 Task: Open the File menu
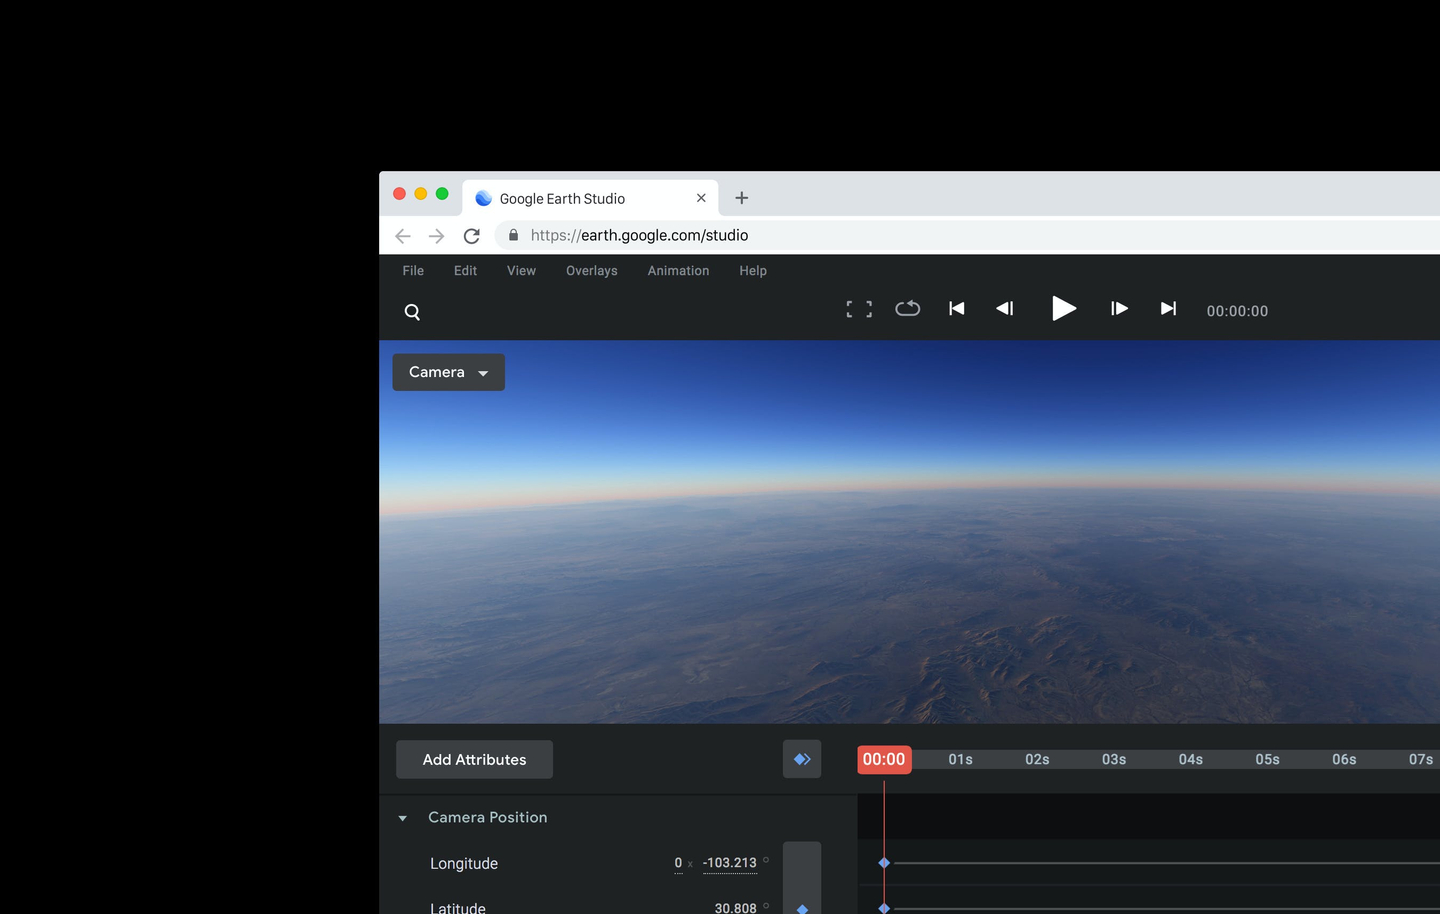(413, 271)
